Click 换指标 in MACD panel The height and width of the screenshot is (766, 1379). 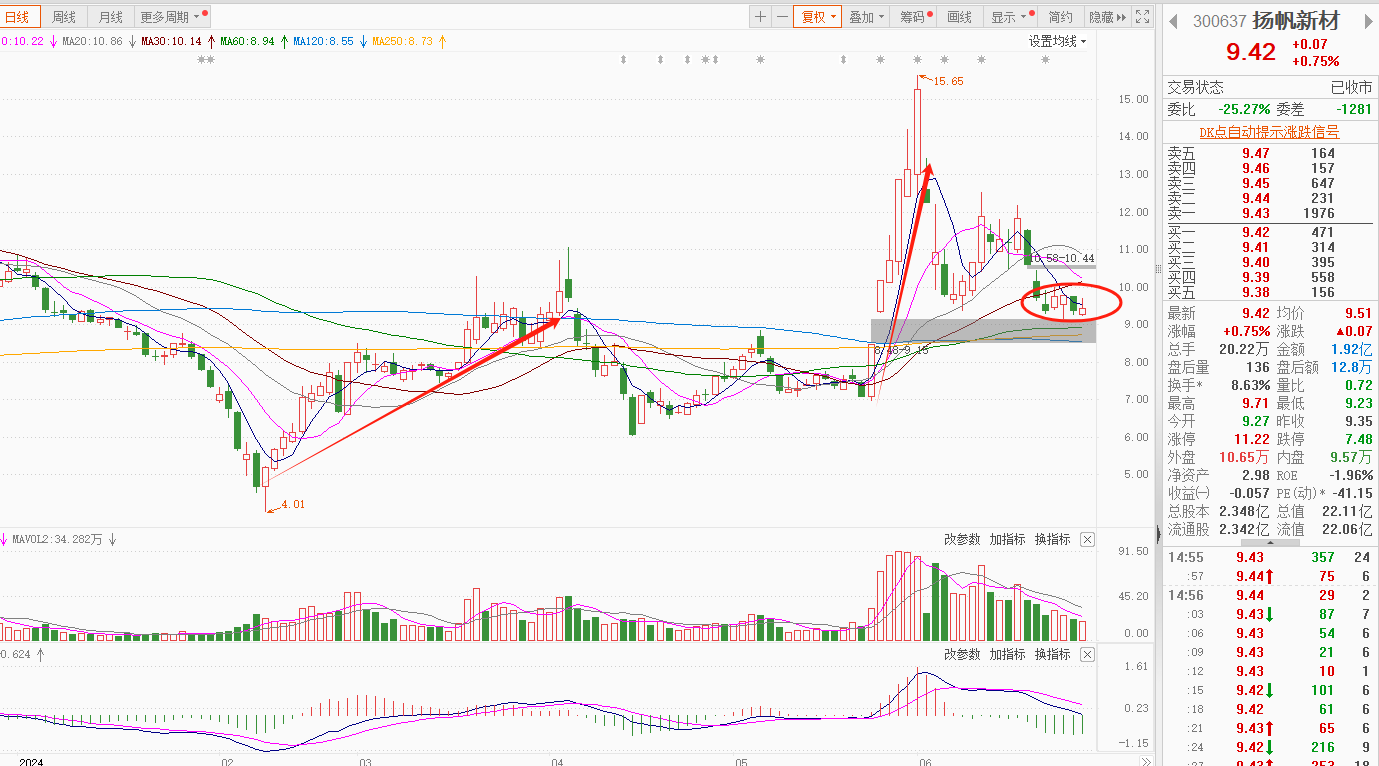[x=1052, y=654]
